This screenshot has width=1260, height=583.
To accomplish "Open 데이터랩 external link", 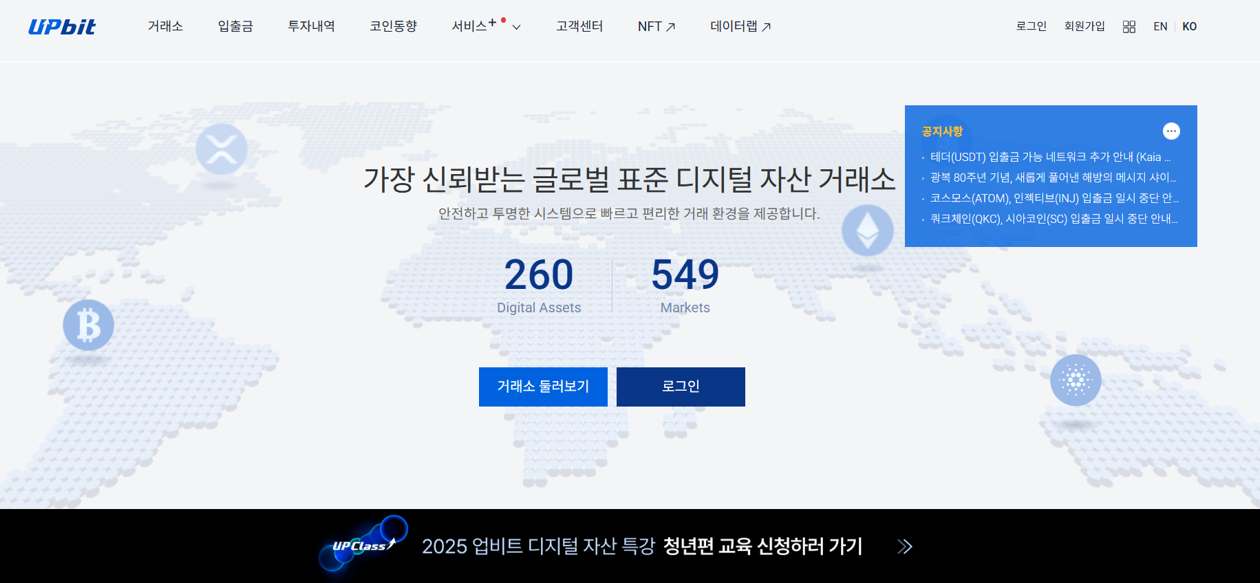I will click(740, 26).
